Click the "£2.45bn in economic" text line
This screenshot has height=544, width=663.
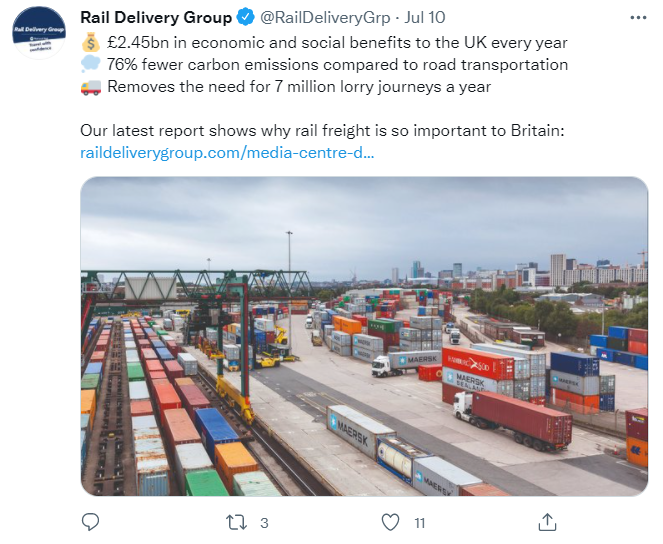[x=337, y=43]
